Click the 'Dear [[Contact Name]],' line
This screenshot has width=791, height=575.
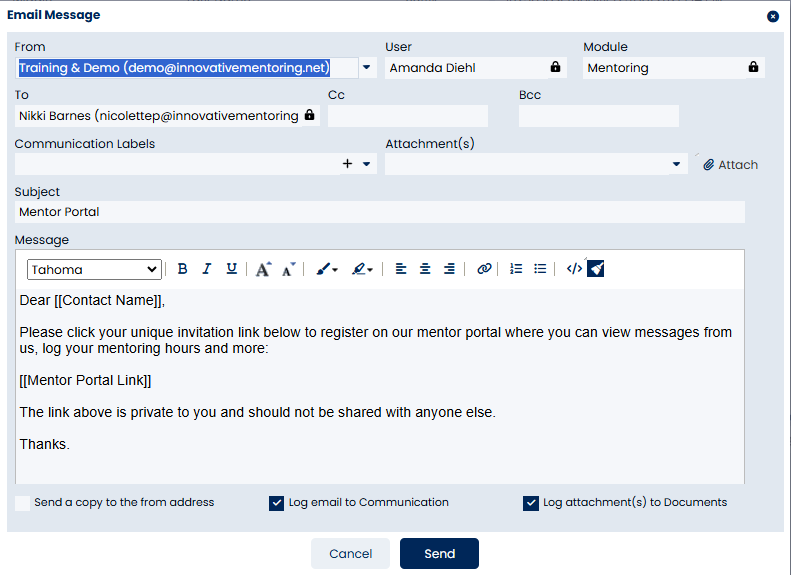(x=92, y=301)
